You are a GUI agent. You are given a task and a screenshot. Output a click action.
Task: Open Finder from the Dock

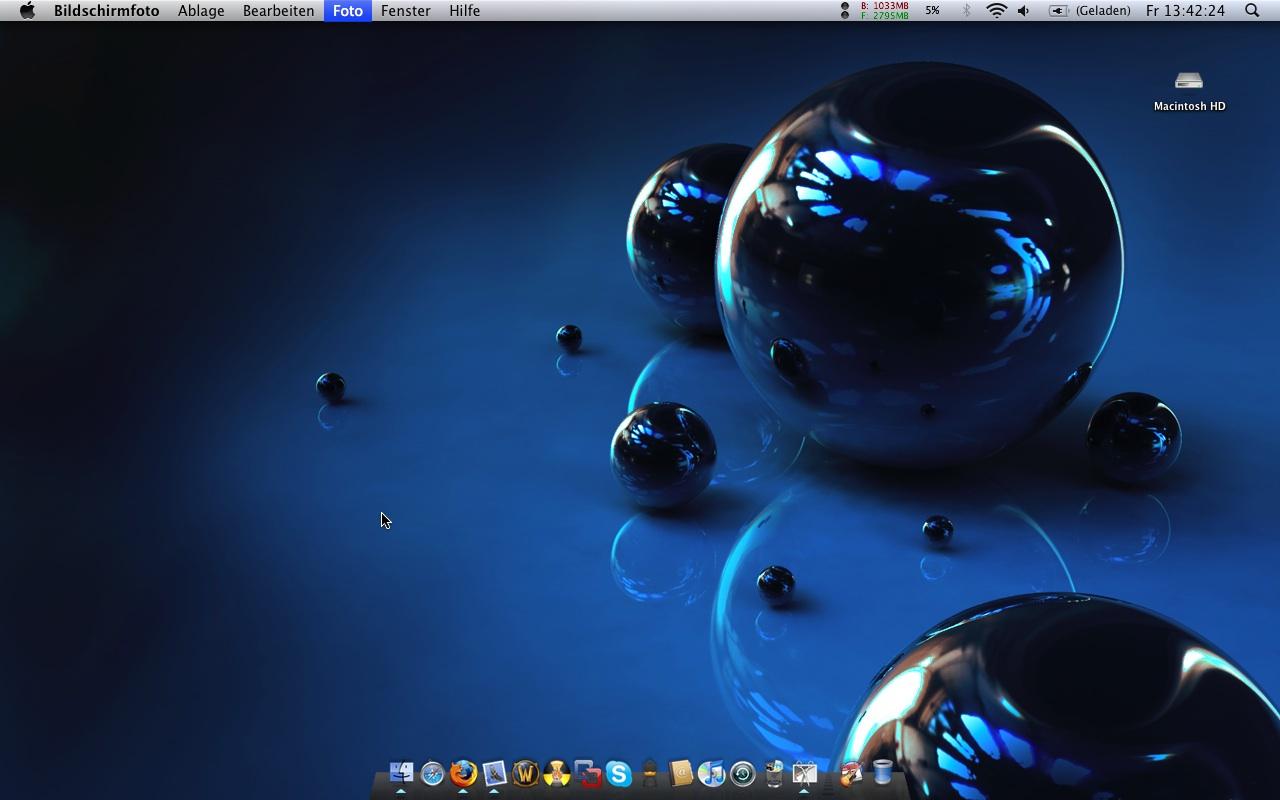pyautogui.click(x=401, y=772)
